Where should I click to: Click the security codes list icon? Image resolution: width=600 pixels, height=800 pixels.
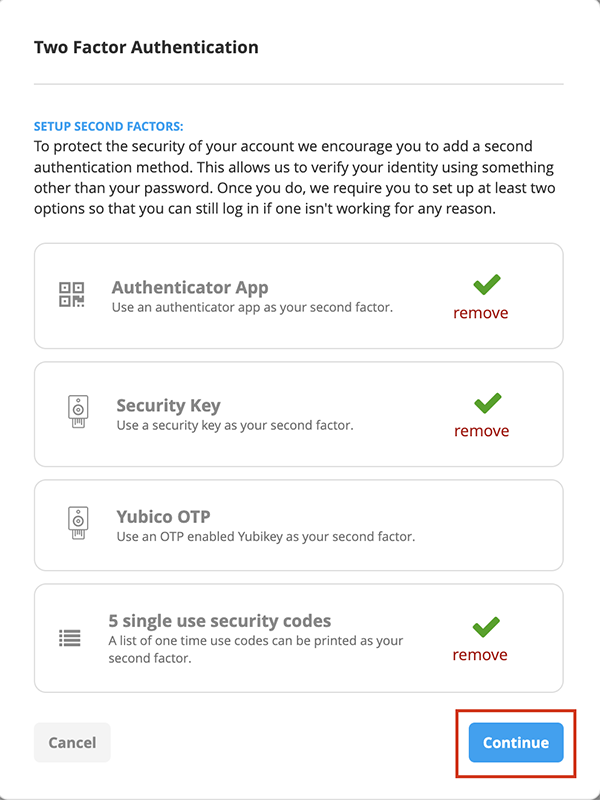[70, 638]
